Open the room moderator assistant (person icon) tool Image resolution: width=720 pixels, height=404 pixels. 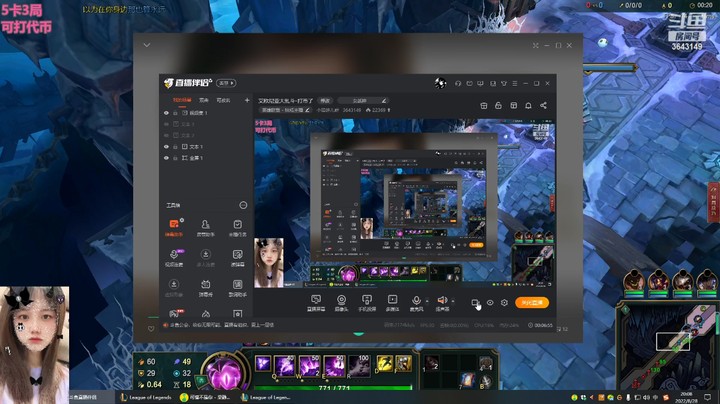(205, 227)
